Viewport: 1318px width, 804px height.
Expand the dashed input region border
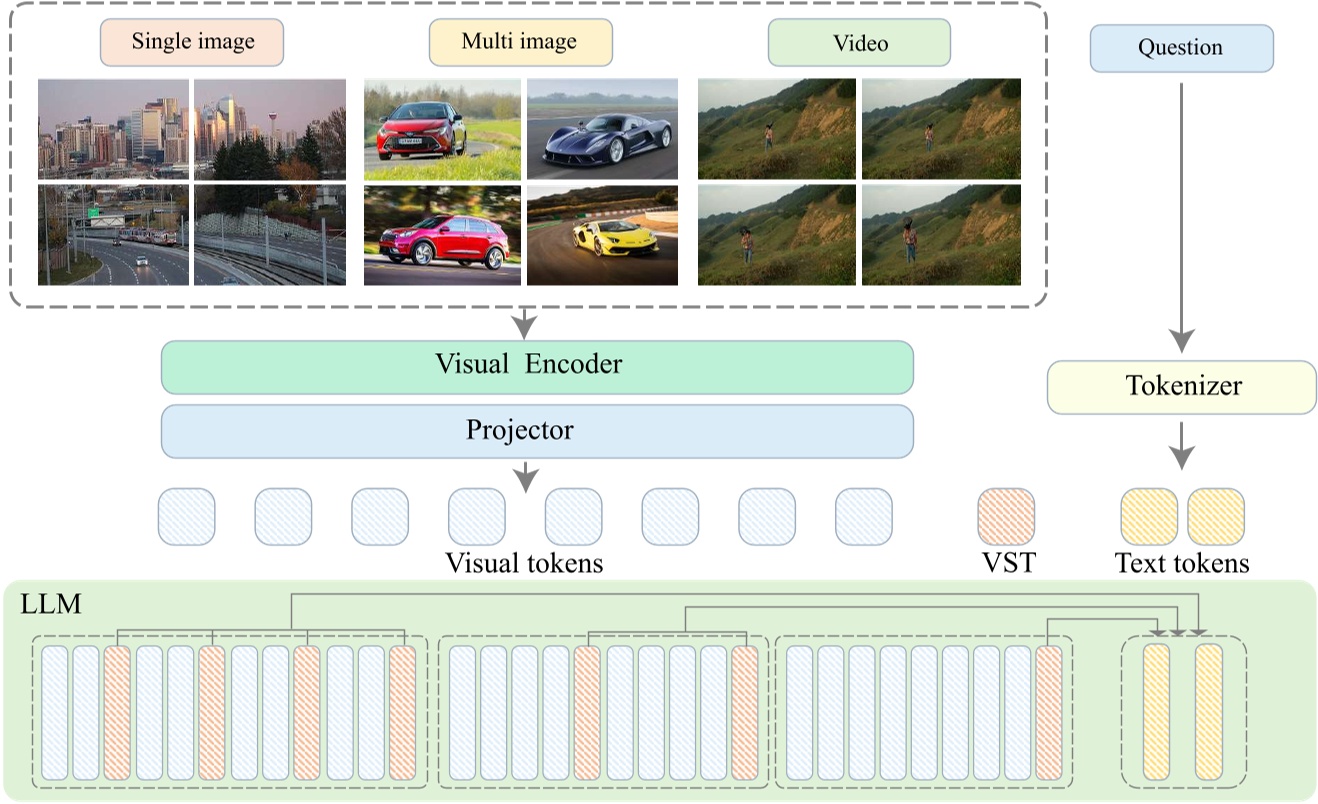[527, 10]
